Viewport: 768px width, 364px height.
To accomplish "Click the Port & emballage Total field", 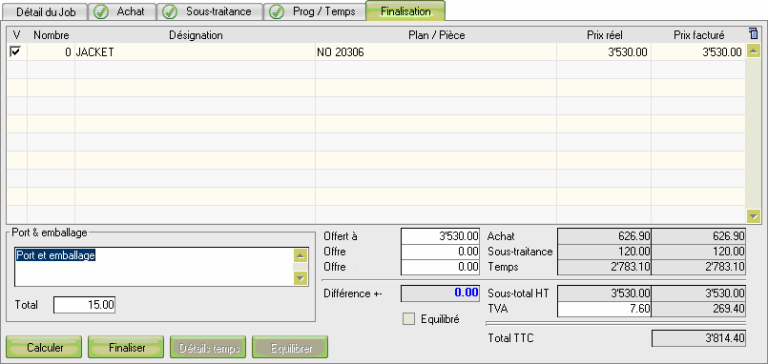I will (x=84, y=305).
